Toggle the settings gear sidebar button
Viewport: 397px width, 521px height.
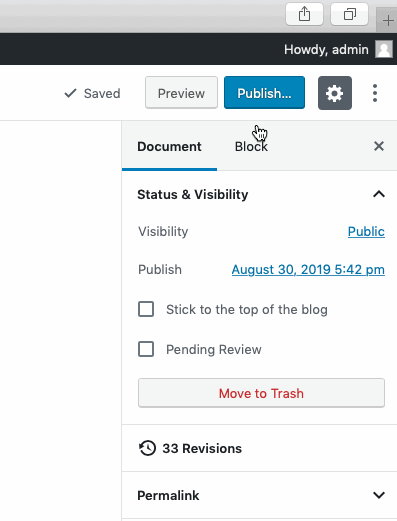click(x=335, y=93)
